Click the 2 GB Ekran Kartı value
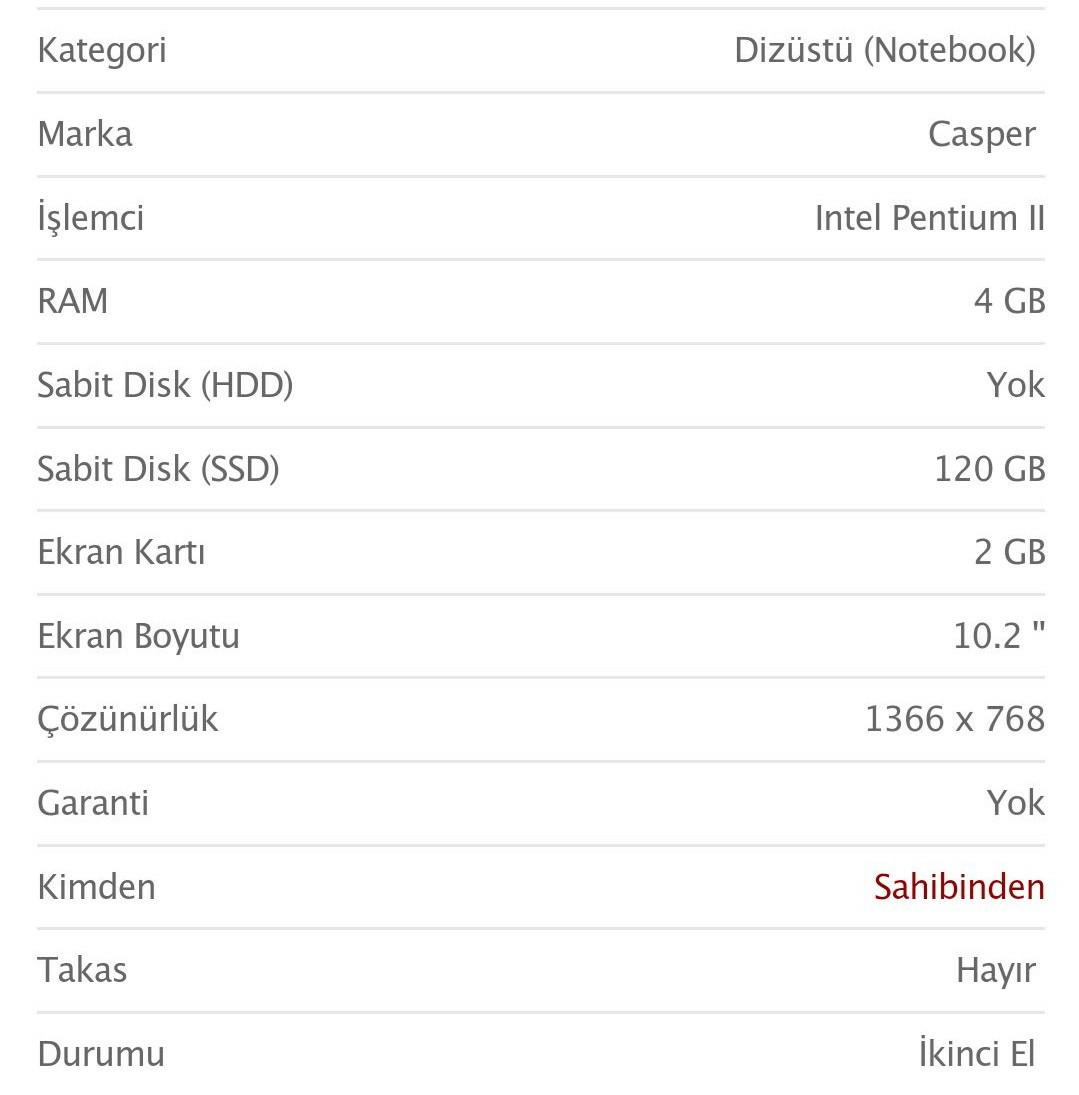The image size is (1079, 1095). 1009,552
